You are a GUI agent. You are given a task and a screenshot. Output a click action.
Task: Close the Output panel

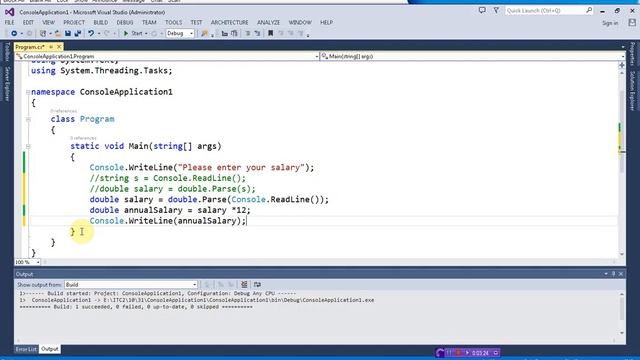[x=621, y=274]
